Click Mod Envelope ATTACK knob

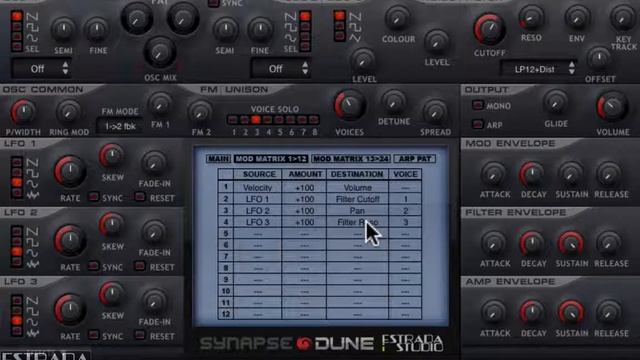pyautogui.click(x=494, y=174)
